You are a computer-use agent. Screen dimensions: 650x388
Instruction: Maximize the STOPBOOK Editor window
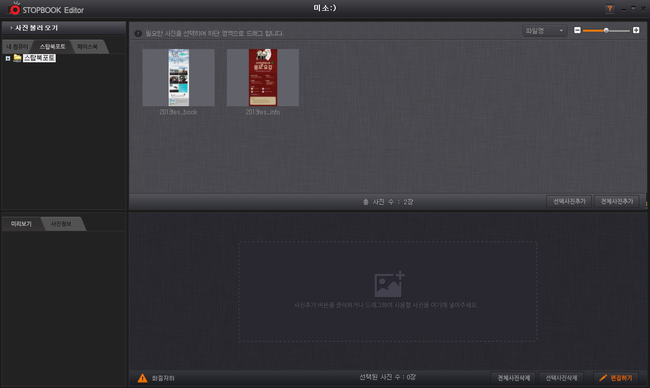(633, 8)
